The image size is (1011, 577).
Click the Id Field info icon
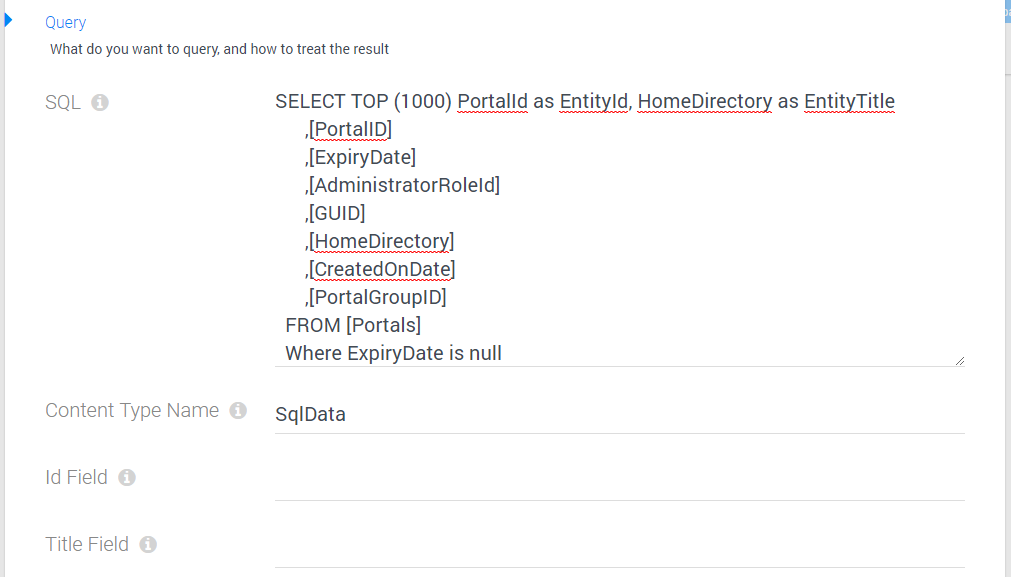click(x=127, y=478)
